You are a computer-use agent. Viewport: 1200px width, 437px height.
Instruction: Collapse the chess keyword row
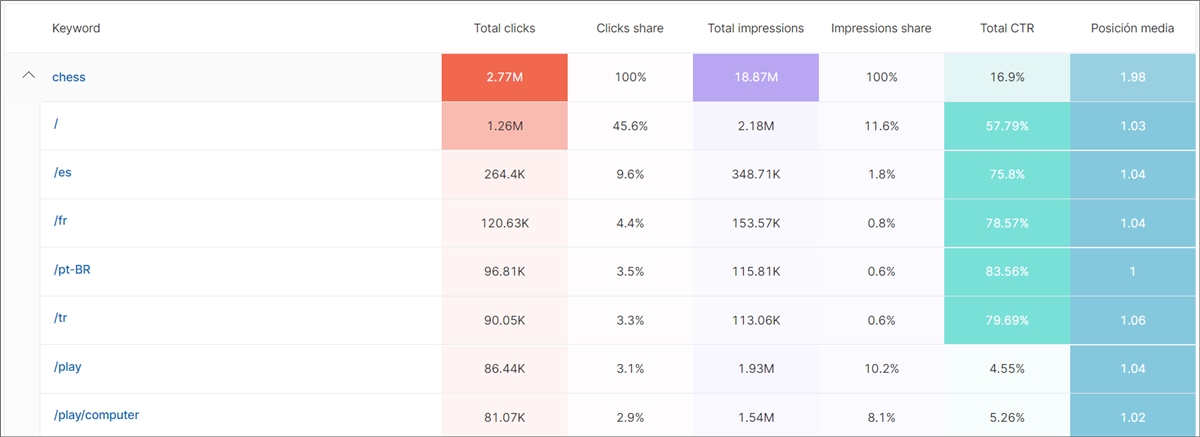[x=28, y=77]
